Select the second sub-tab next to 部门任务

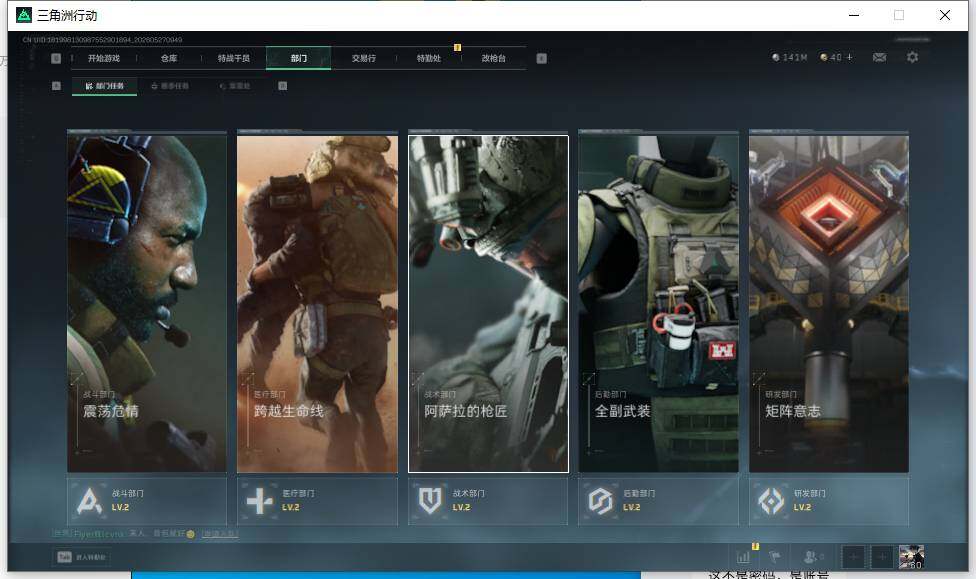pyautogui.click(x=170, y=86)
